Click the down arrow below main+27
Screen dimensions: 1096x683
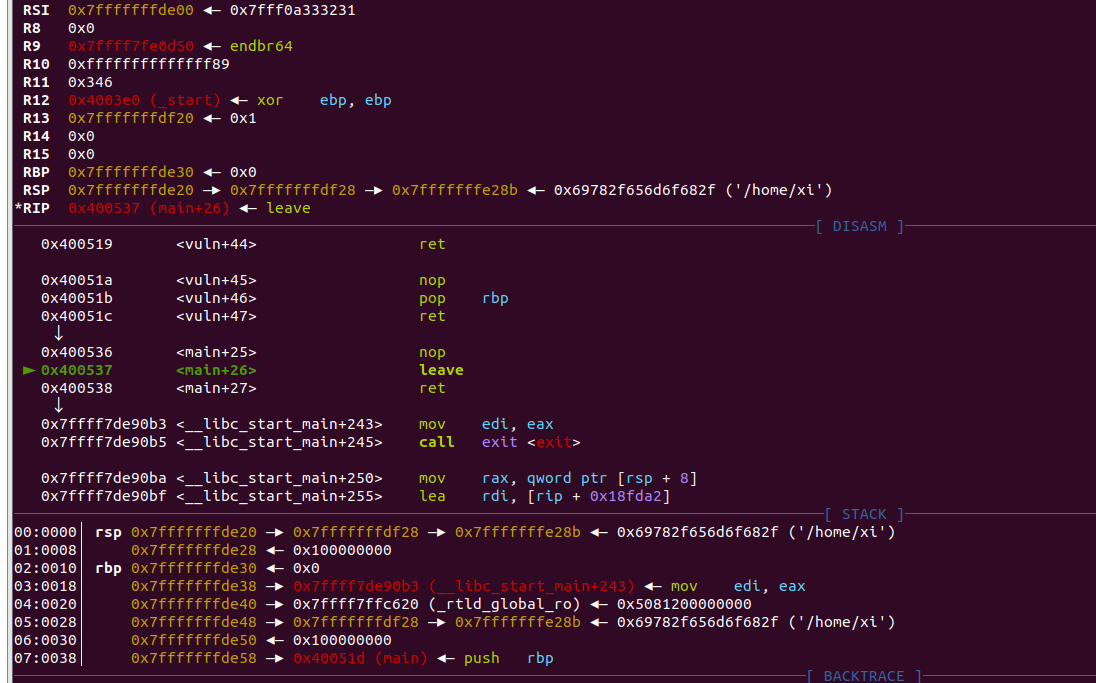[58, 405]
